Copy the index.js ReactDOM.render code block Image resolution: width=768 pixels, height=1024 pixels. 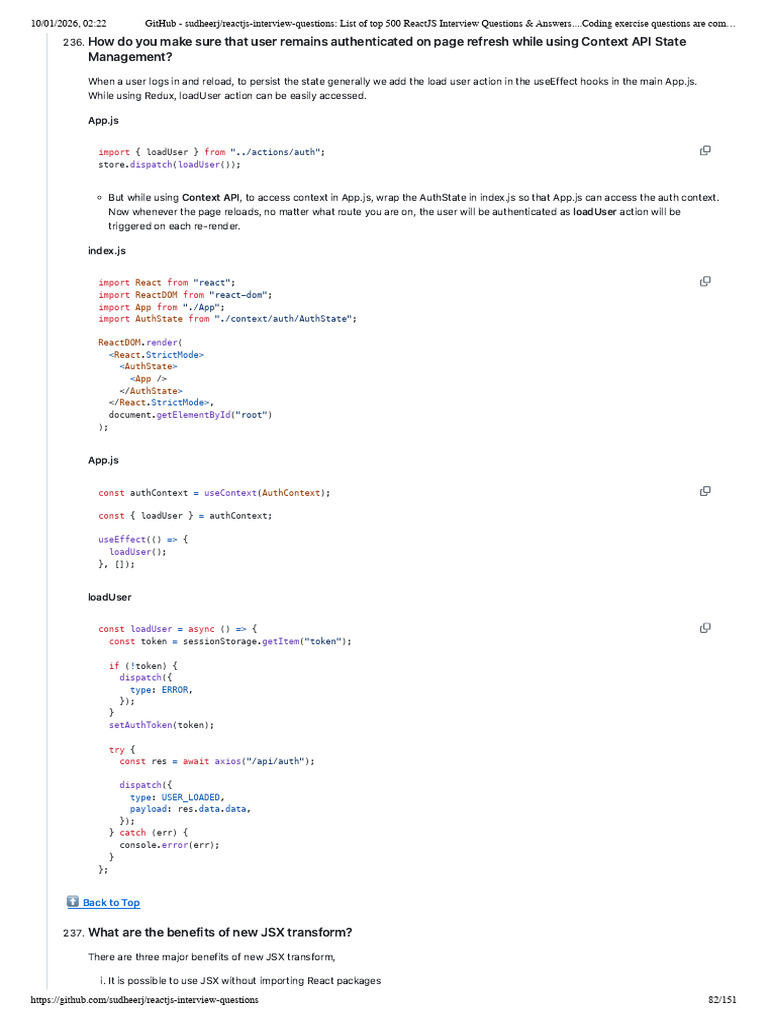705,281
